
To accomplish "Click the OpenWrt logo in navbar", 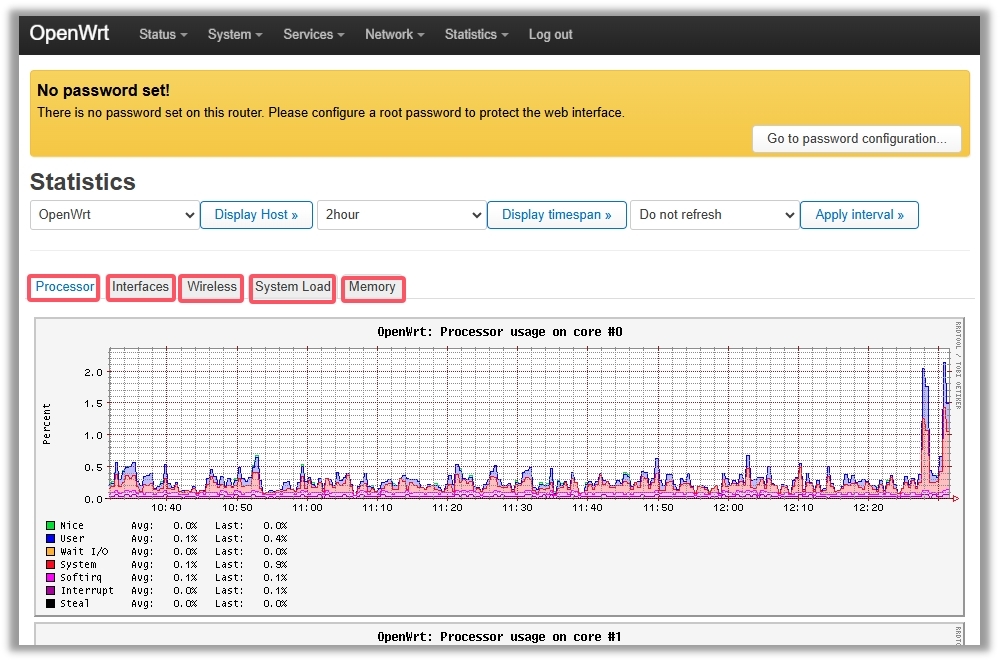I will tap(69, 33).
